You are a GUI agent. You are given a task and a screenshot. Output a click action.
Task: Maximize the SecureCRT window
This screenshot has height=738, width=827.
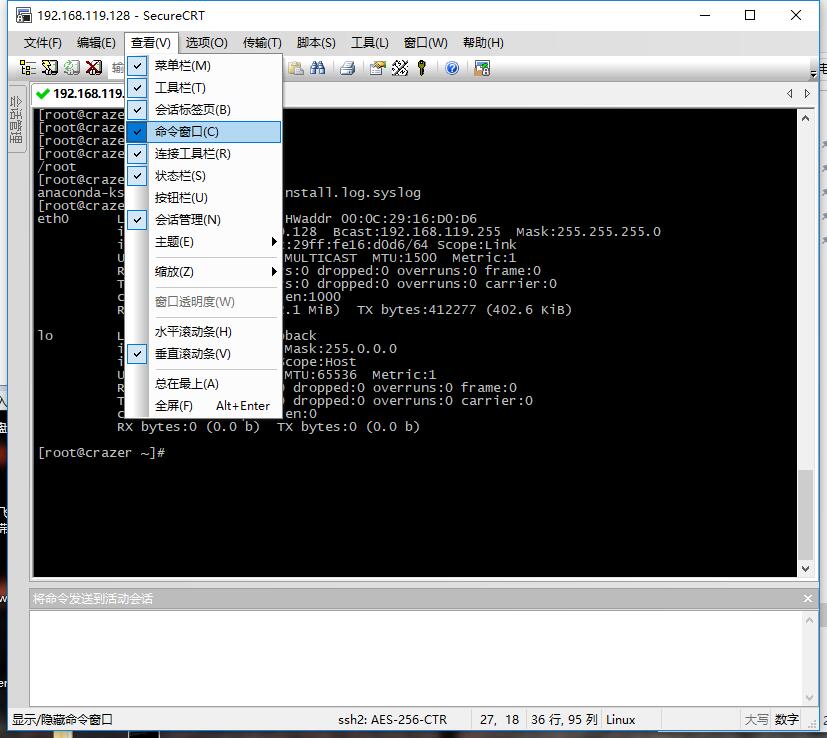[x=750, y=15]
